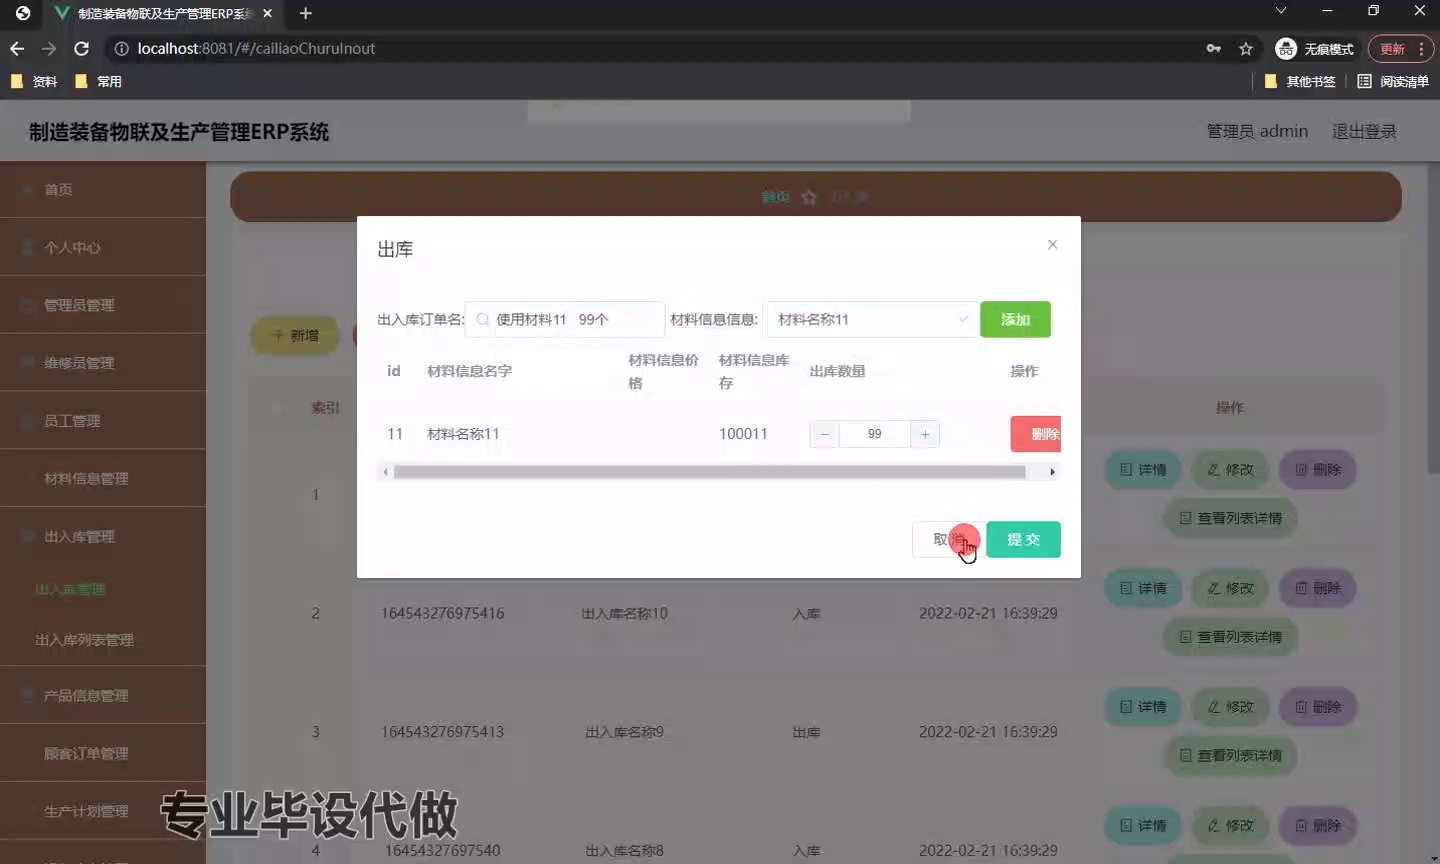The image size is (1440, 864).
Task: Click the password key icon
Action: point(1214,48)
